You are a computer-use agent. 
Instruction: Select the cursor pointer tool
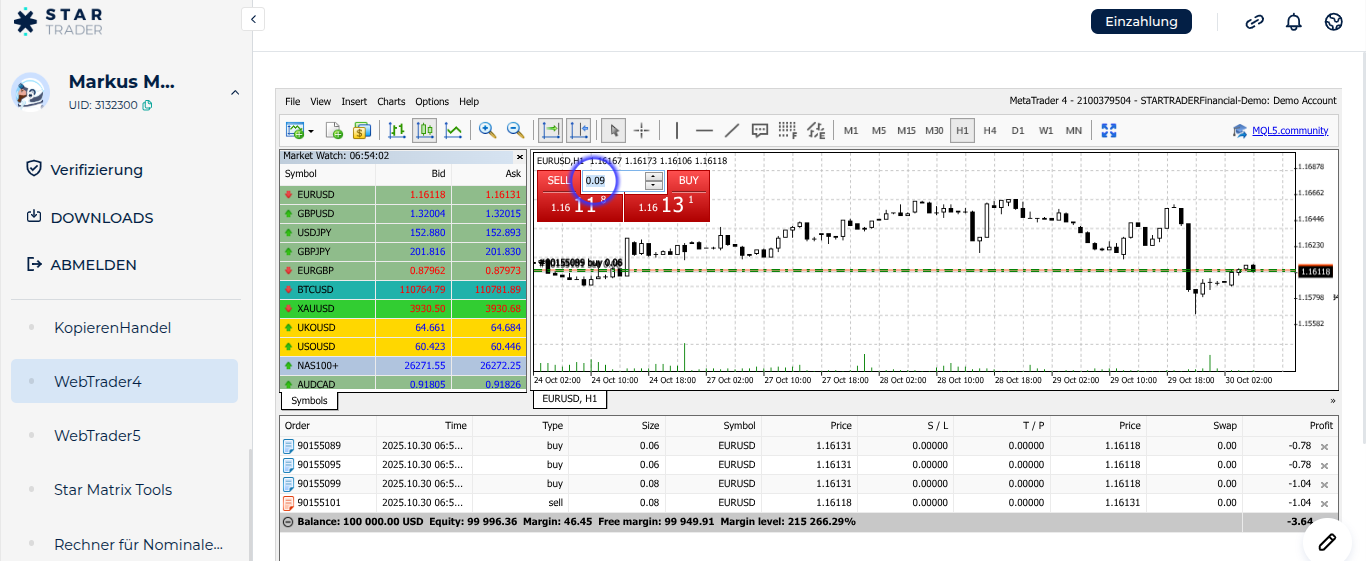(x=614, y=130)
